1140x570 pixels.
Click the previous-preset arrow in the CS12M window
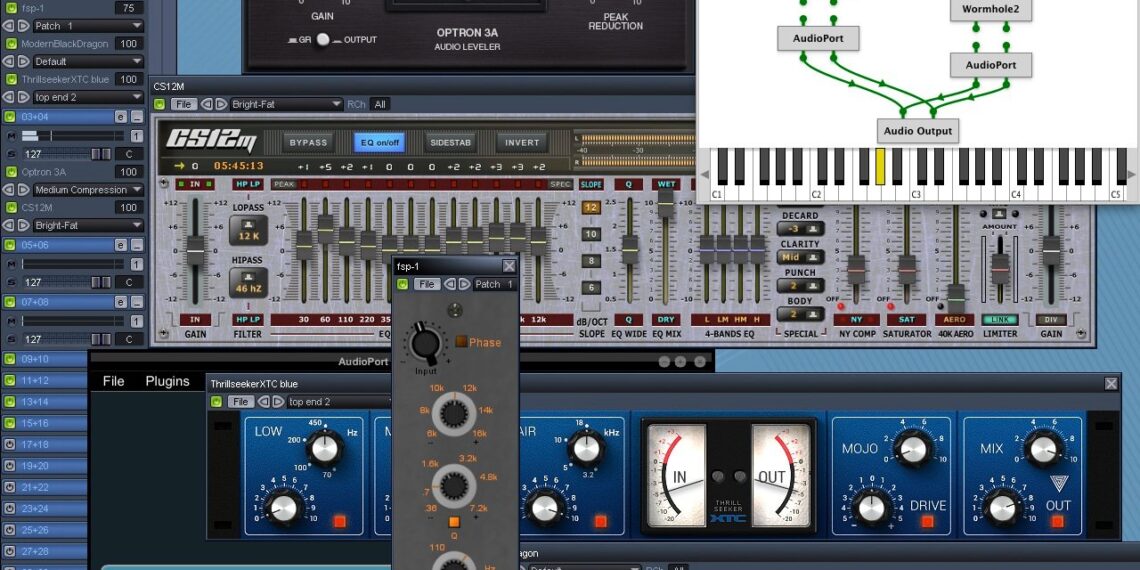pos(206,104)
